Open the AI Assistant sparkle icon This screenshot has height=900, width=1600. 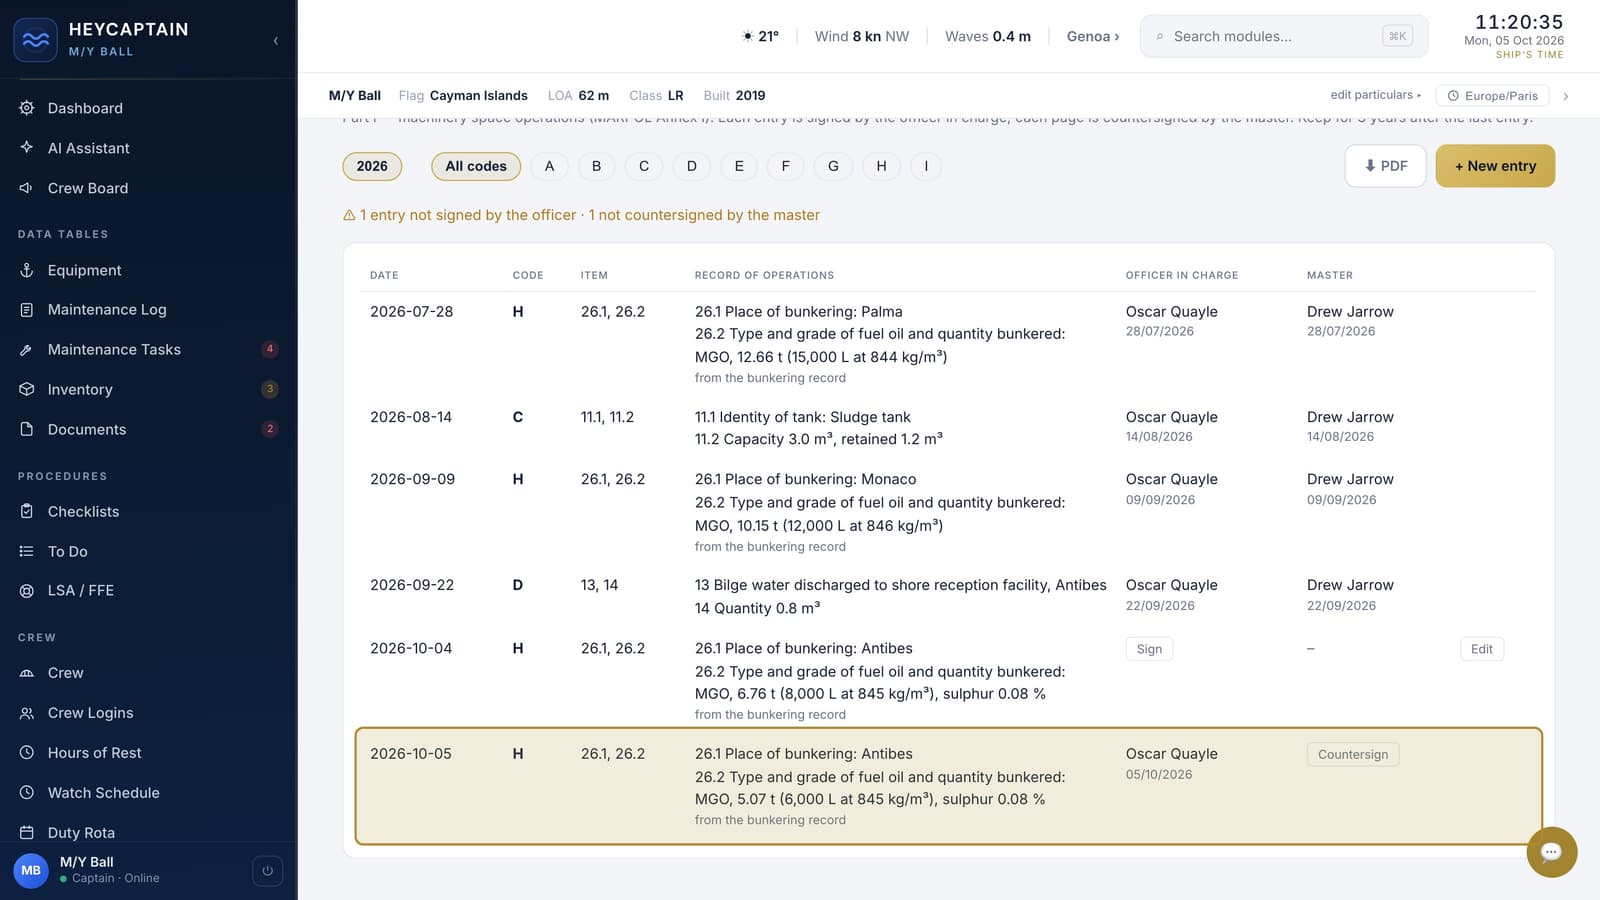pyautogui.click(x=27, y=148)
